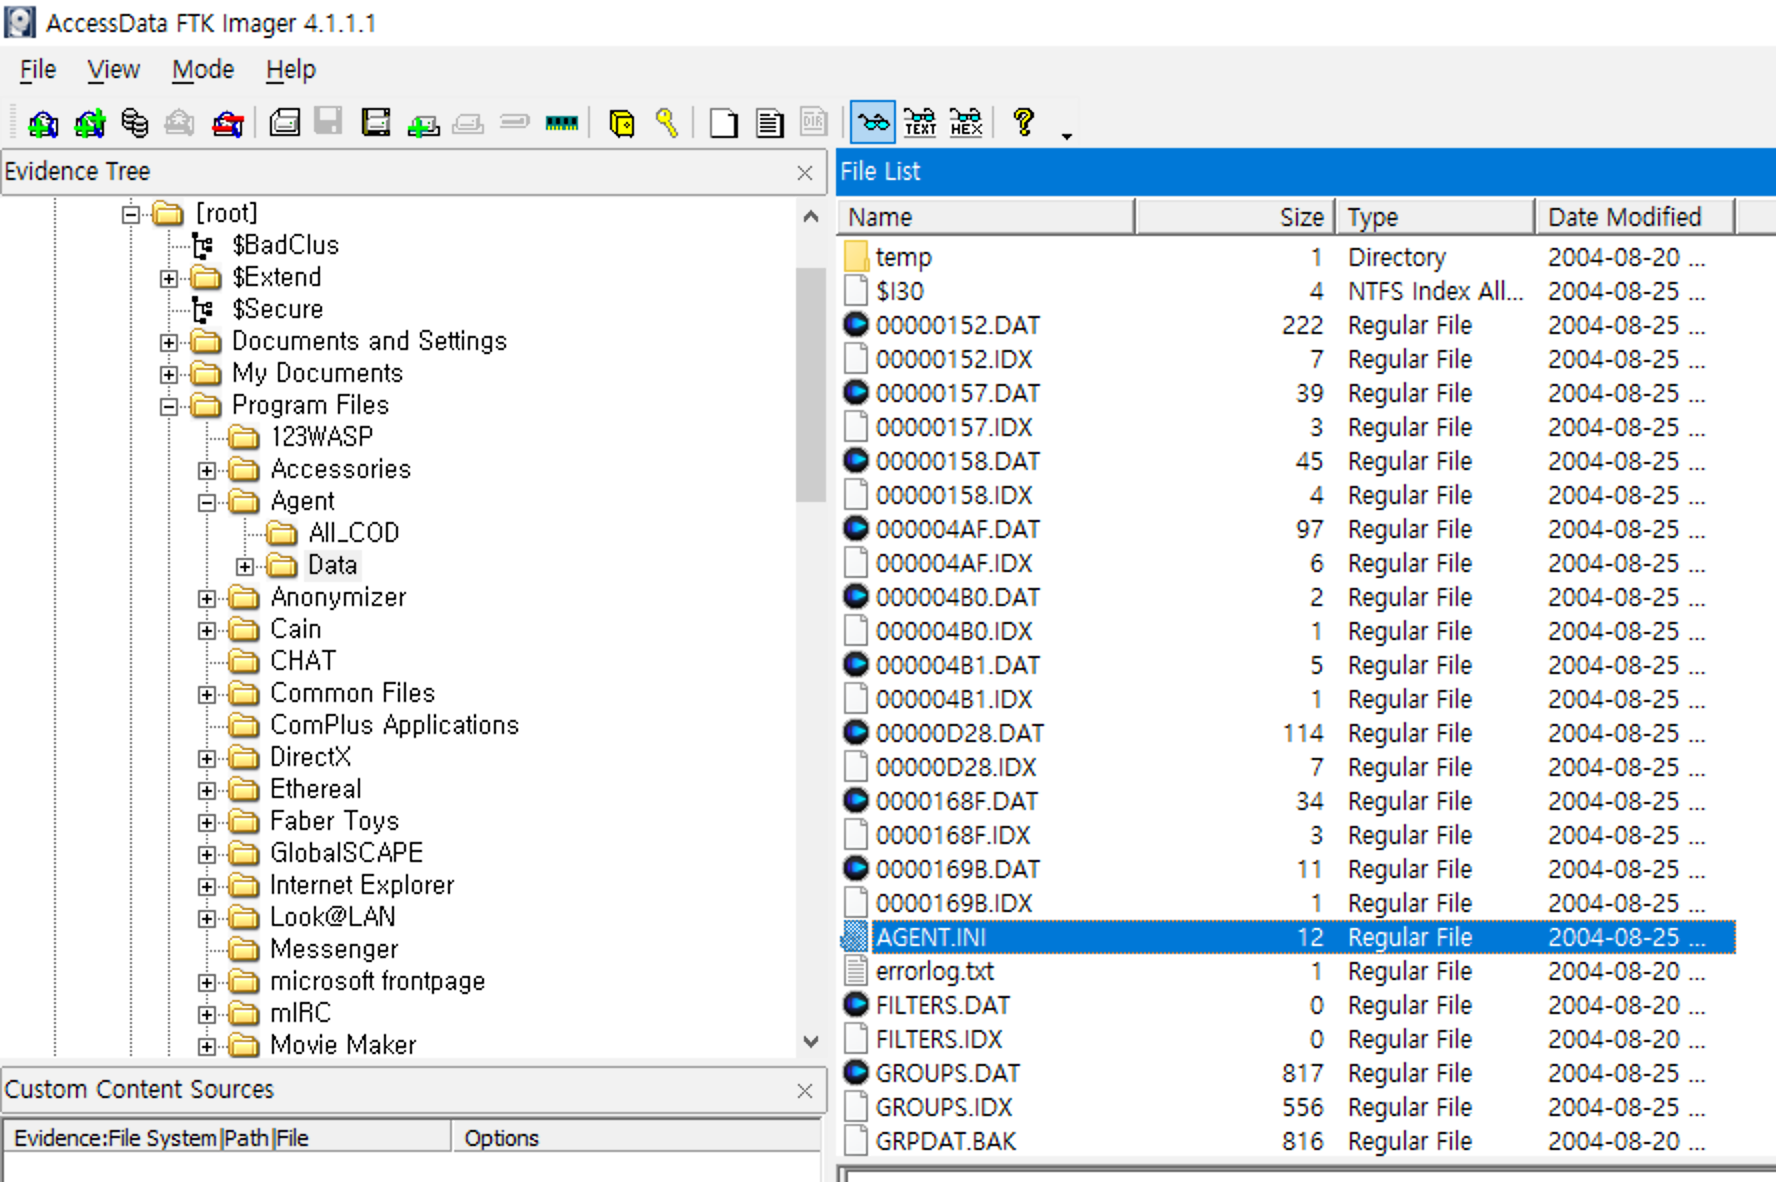1776x1182 pixels.
Task: Click the Add All Attached Devices icon
Action: pos(89,123)
